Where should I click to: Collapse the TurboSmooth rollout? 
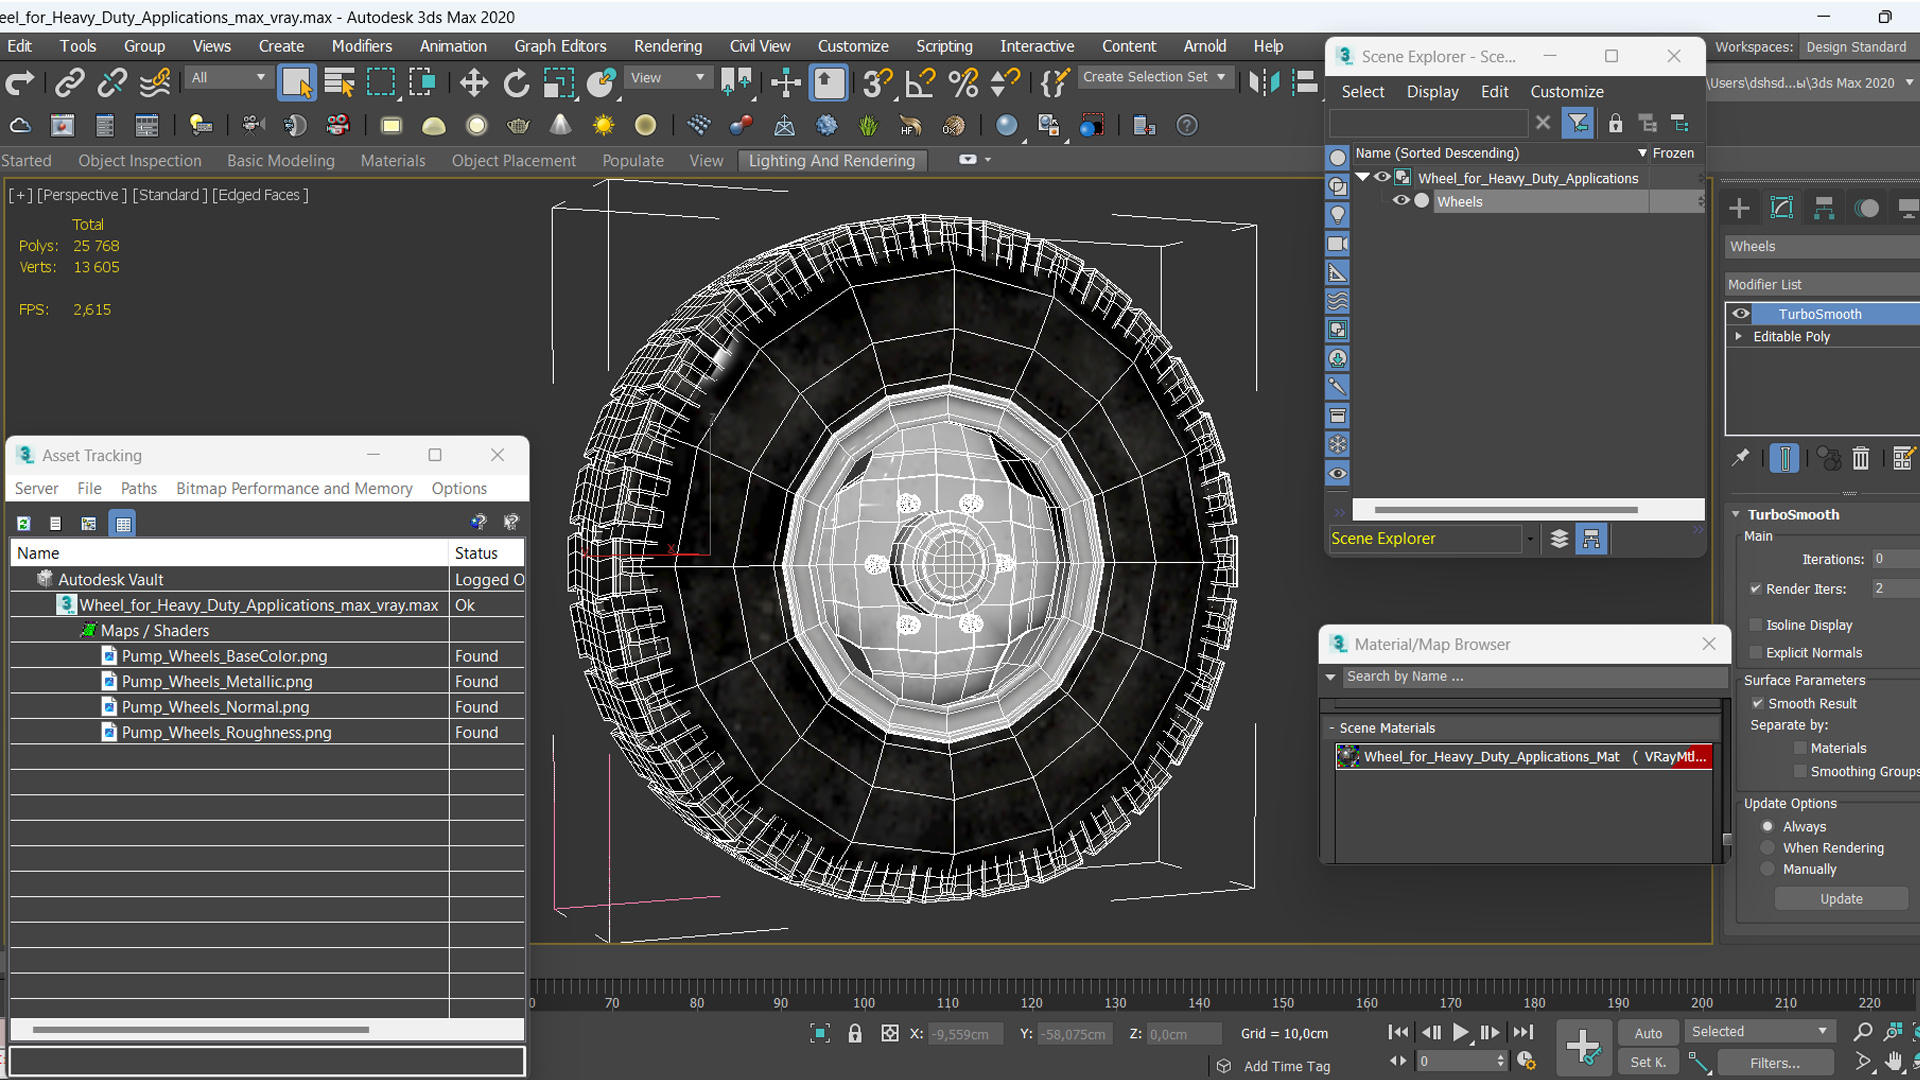pyautogui.click(x=1737, y=515)
